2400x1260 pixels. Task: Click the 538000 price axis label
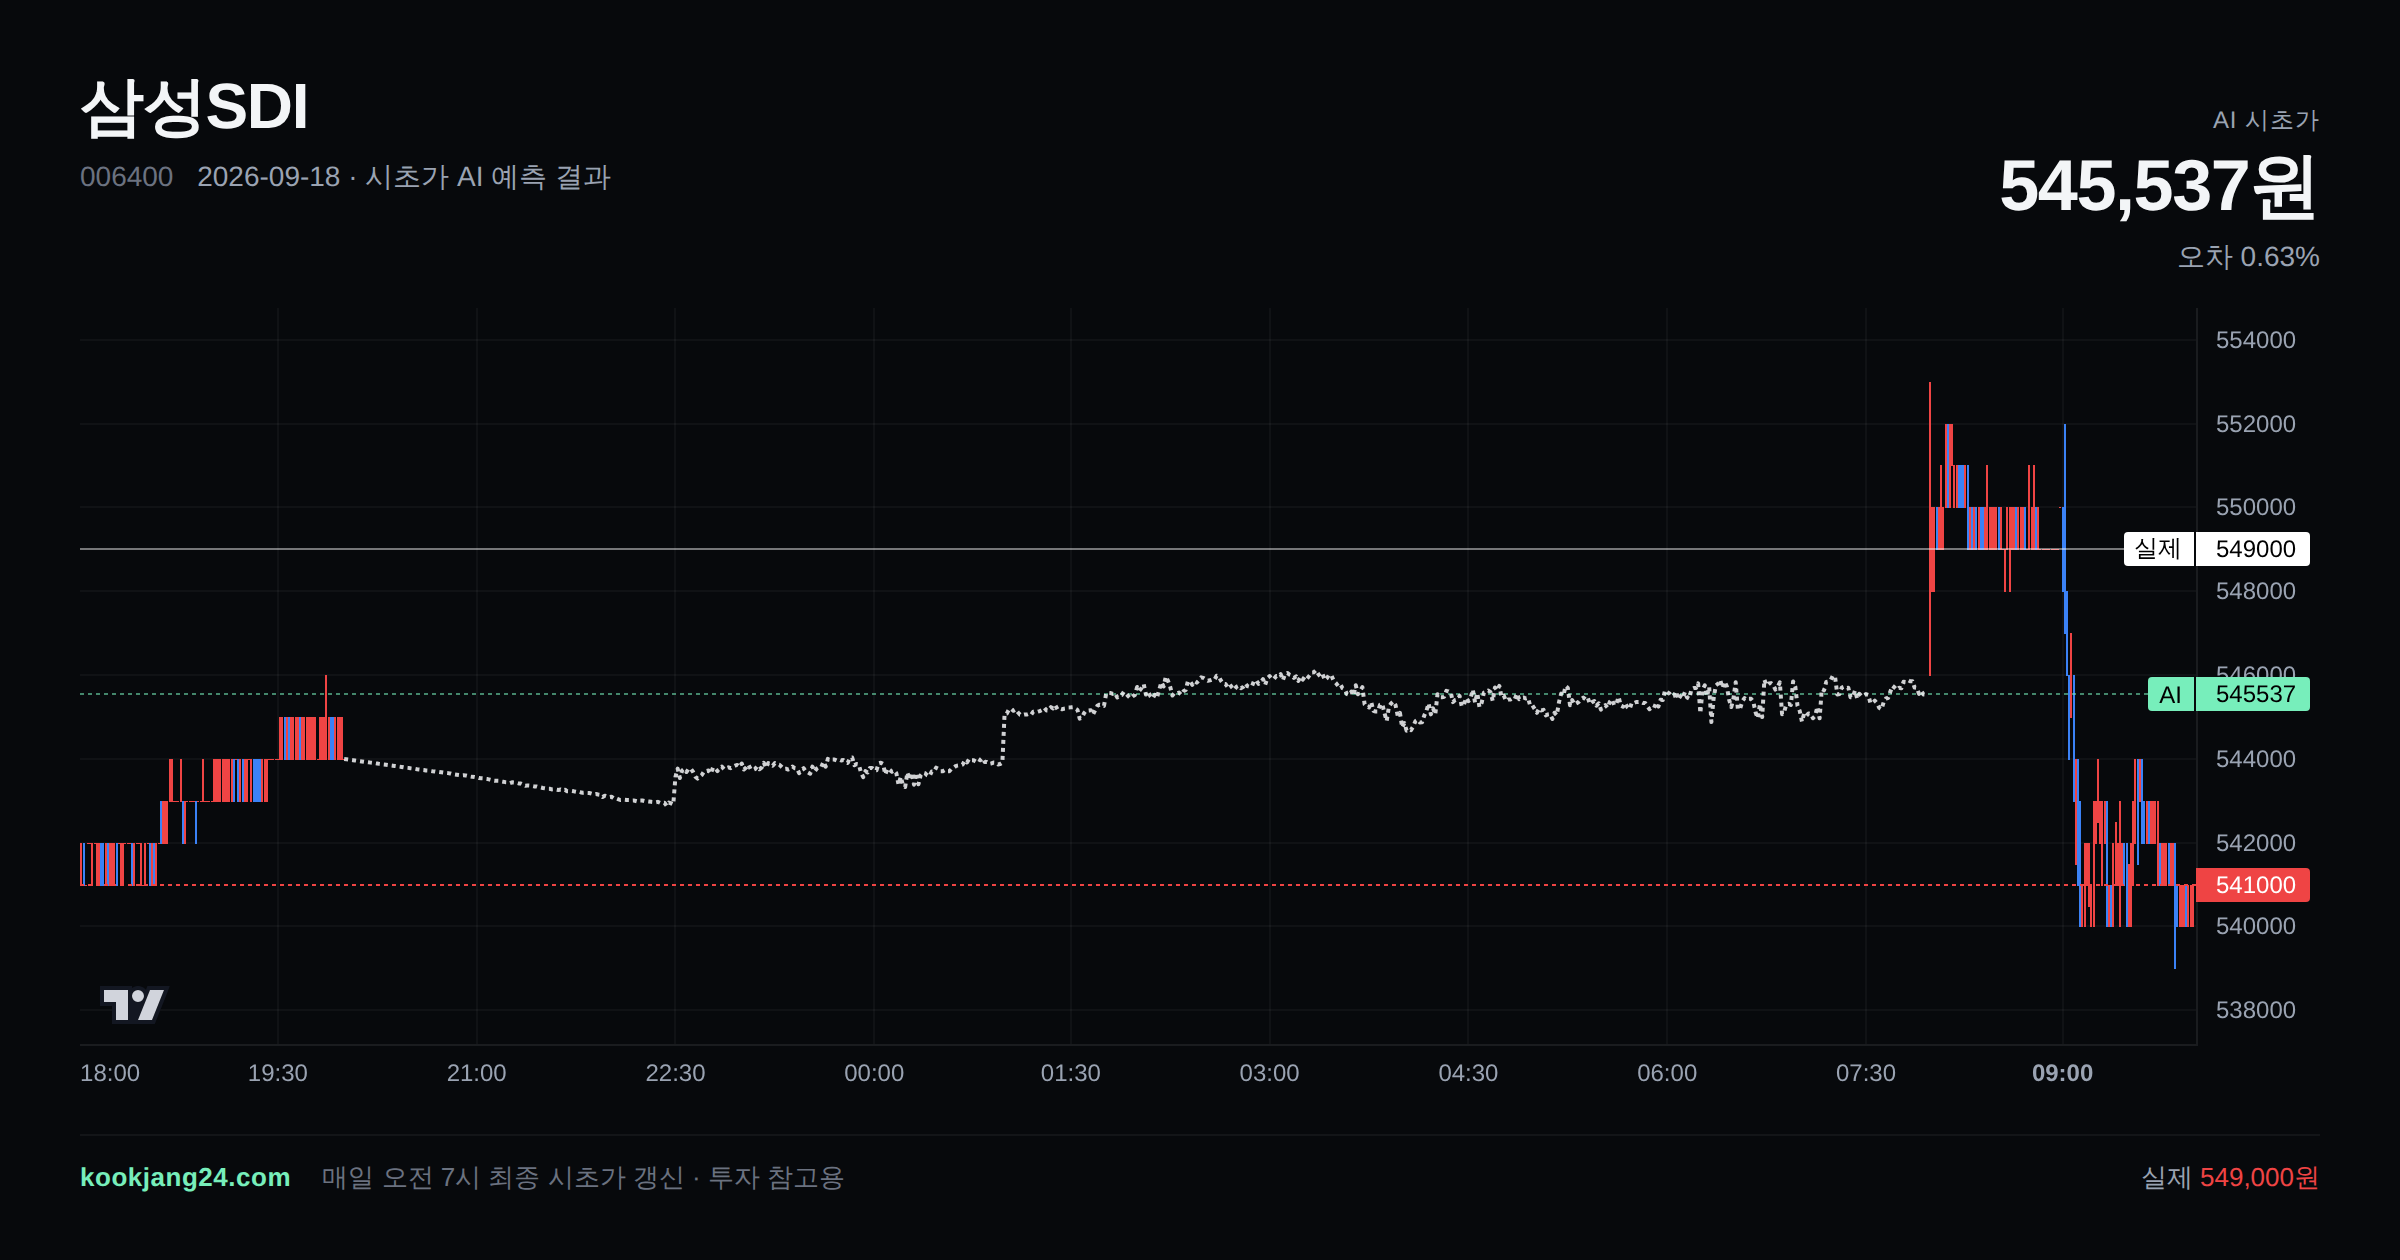(x=2255, y=1010)
